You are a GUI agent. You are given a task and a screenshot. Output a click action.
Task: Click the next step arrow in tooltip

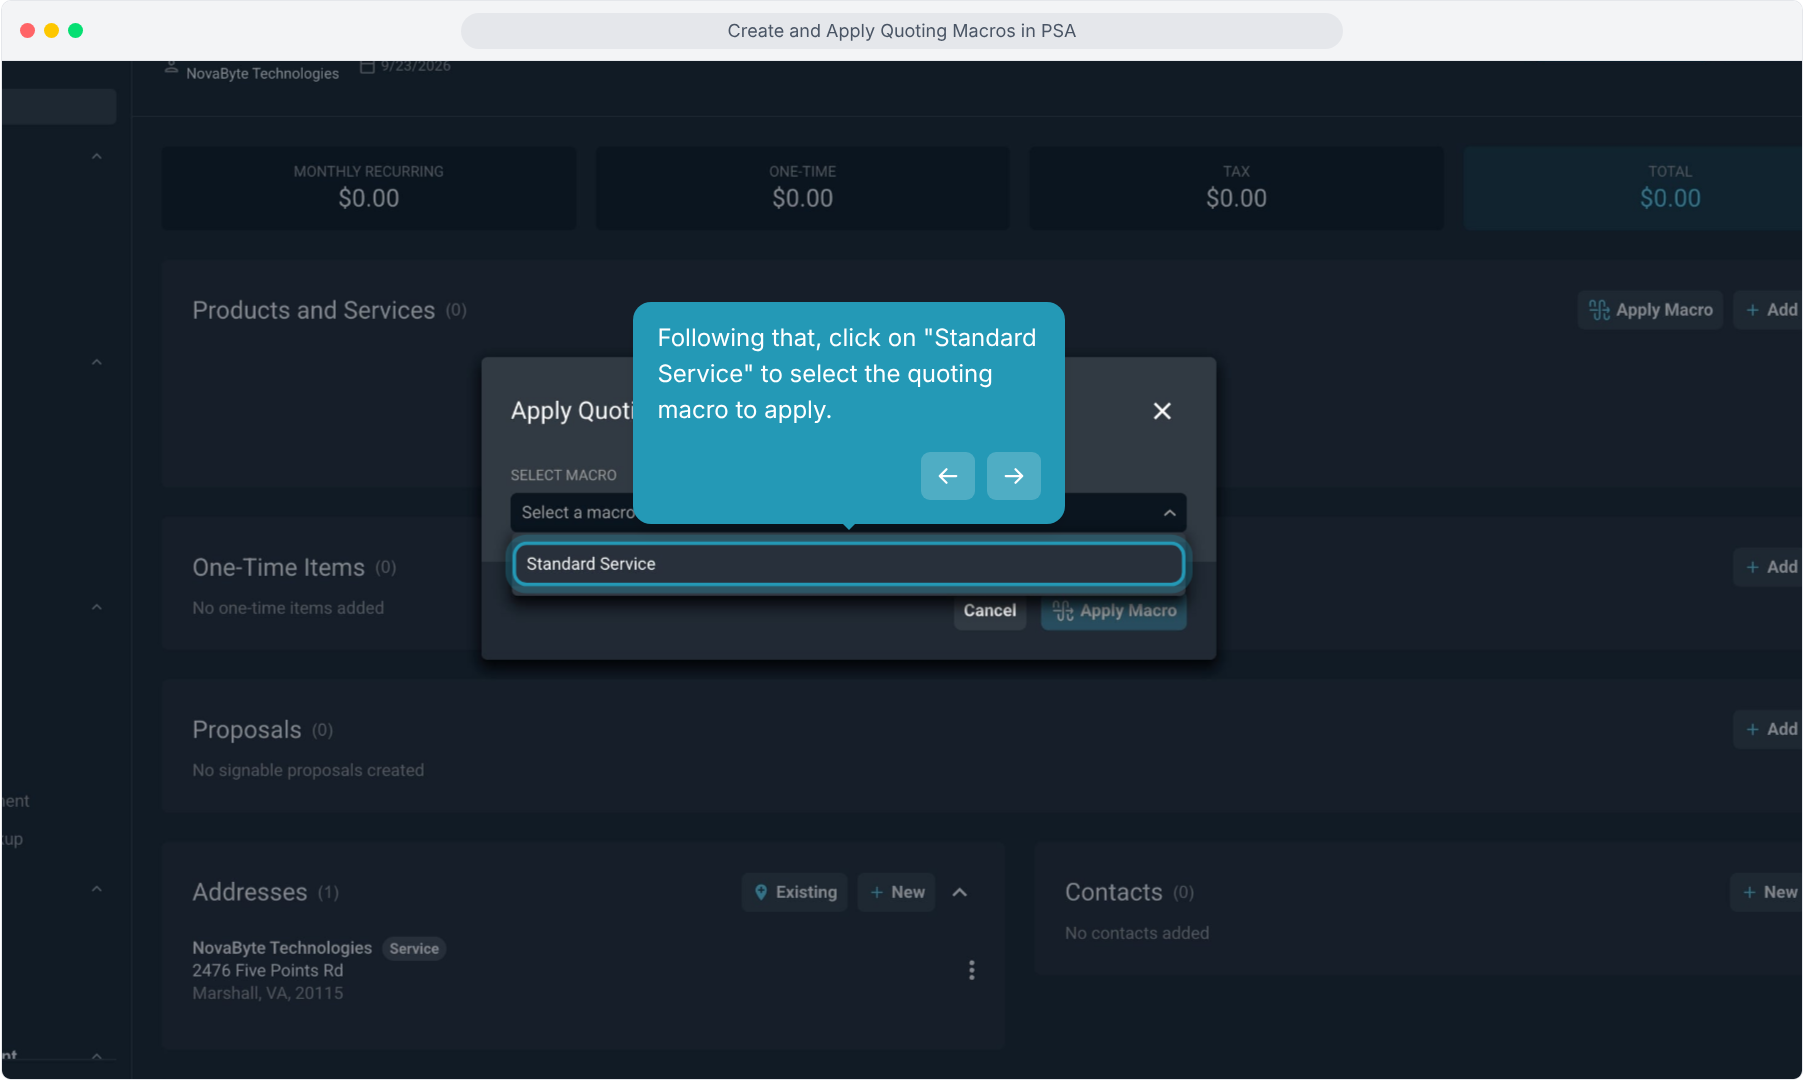pyautogui.click(x=1014, y=476)
